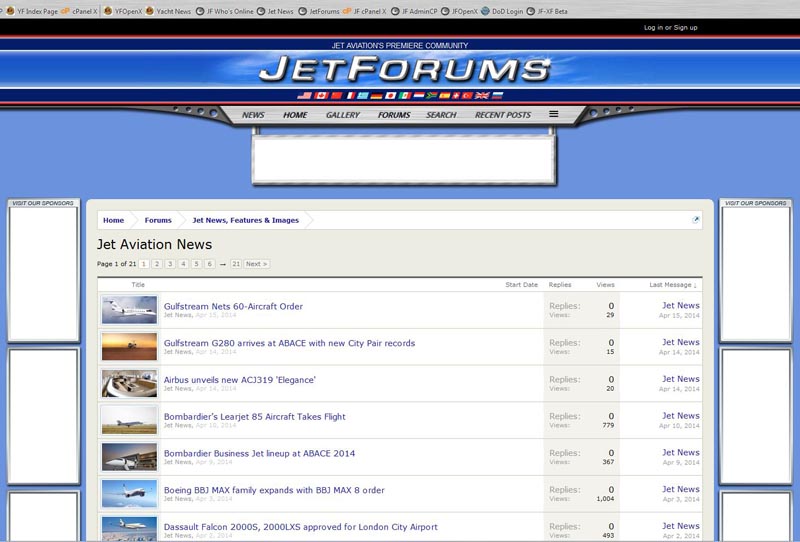Viewport: 800px width, 542px height.
Task: Go to page 4 of threads
Action: 183,264
